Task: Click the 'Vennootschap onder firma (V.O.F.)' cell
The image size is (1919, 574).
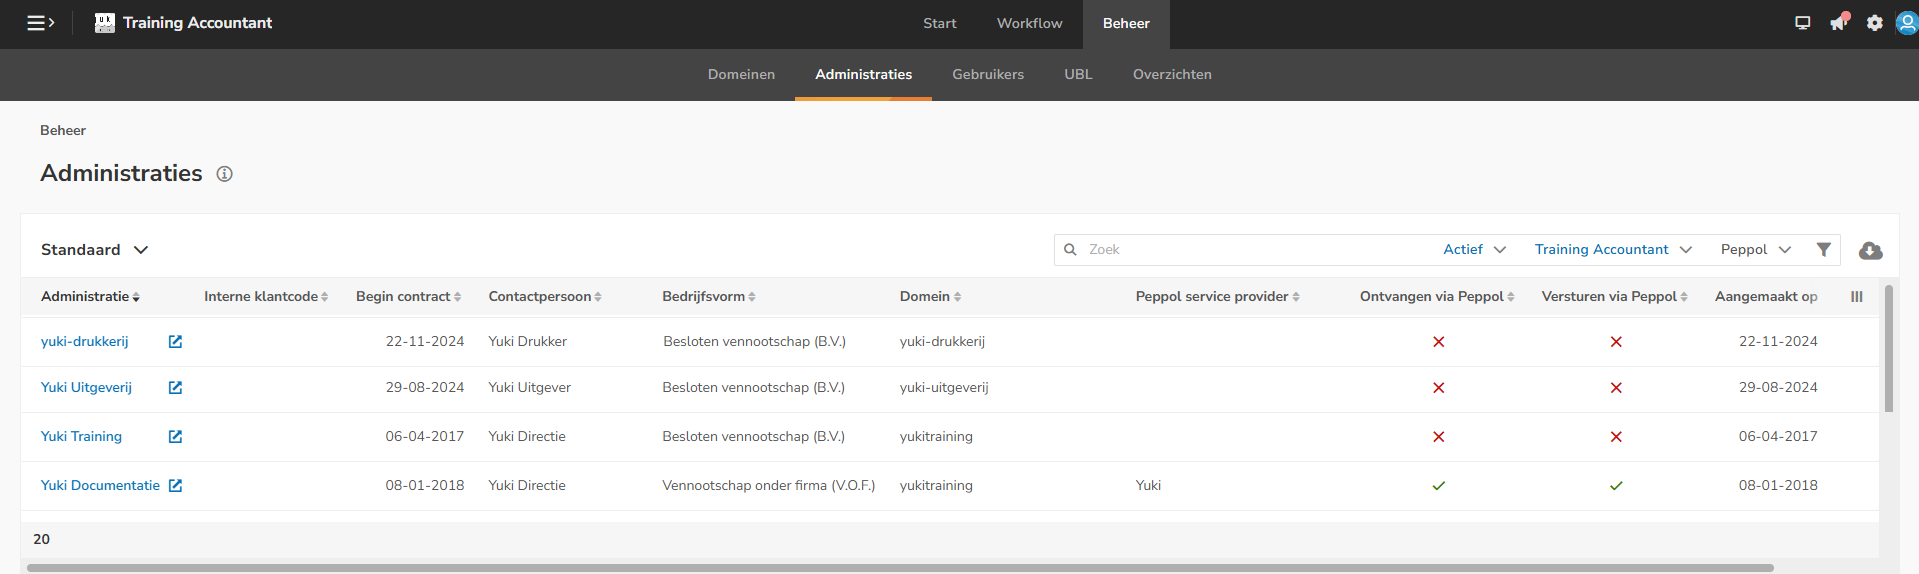Action: pos(768,486)
